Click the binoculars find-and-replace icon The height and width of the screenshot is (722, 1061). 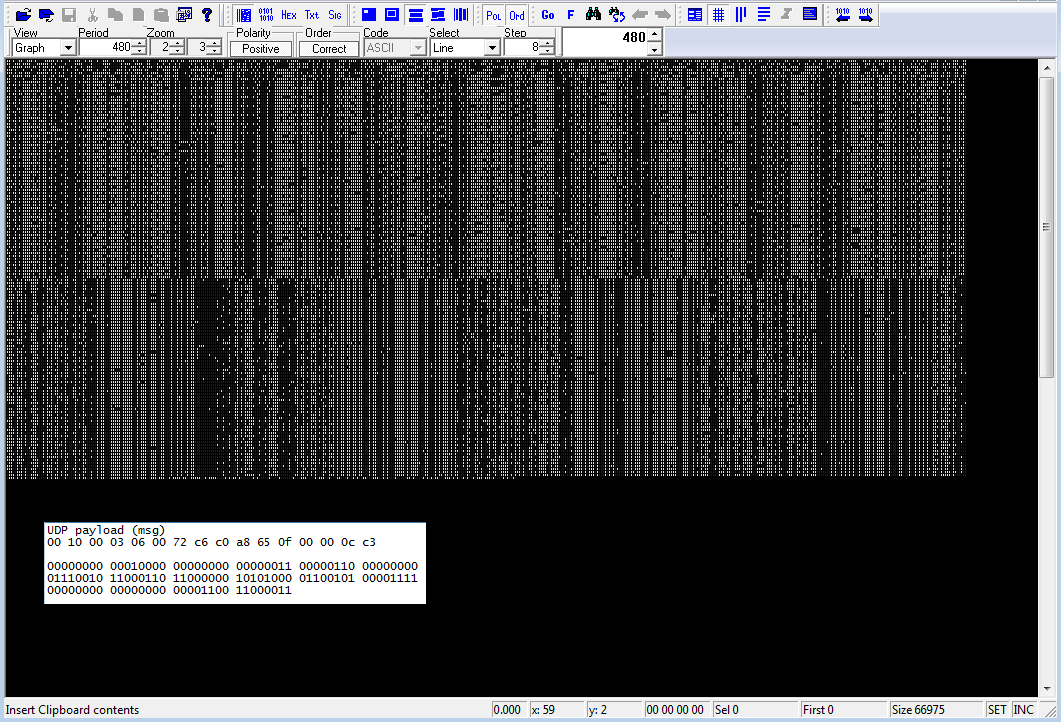coord(616,14)
